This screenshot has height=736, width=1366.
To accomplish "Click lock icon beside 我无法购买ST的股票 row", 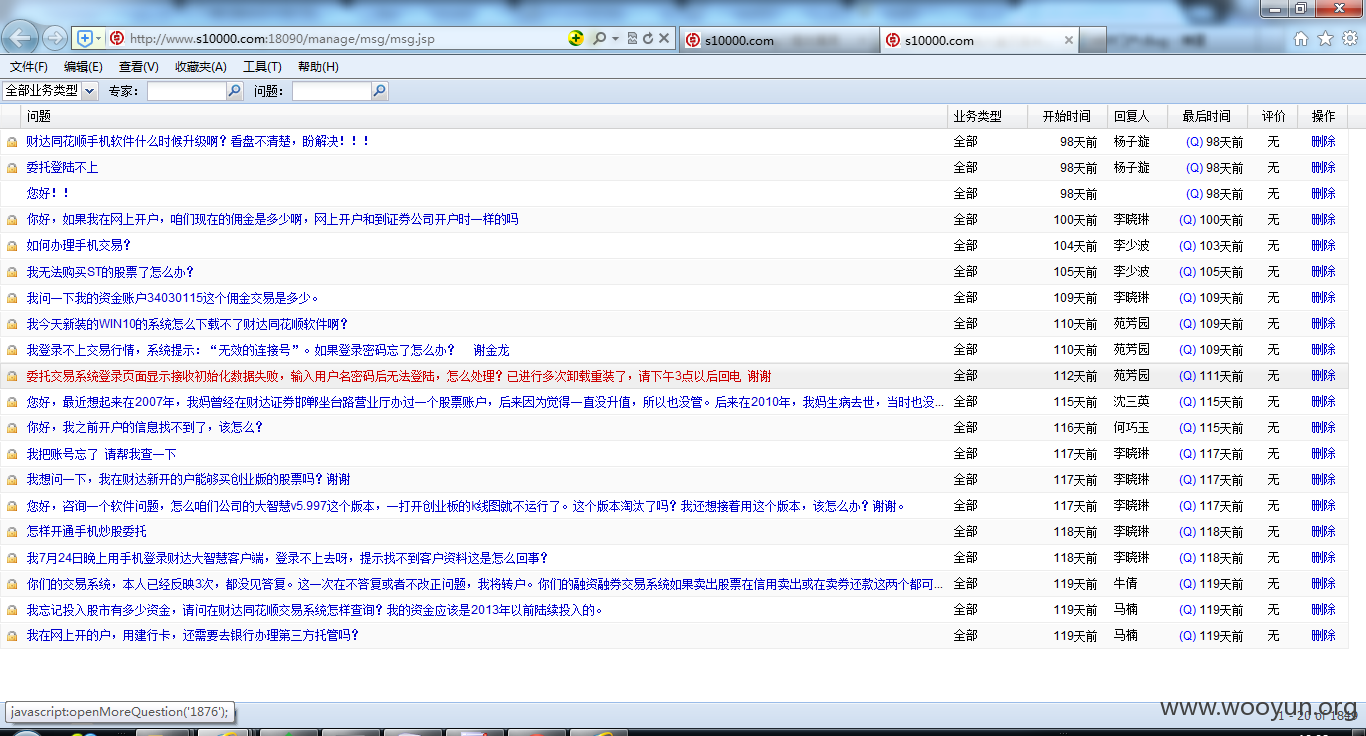I will pyautogui.click(x=12, y=272).
